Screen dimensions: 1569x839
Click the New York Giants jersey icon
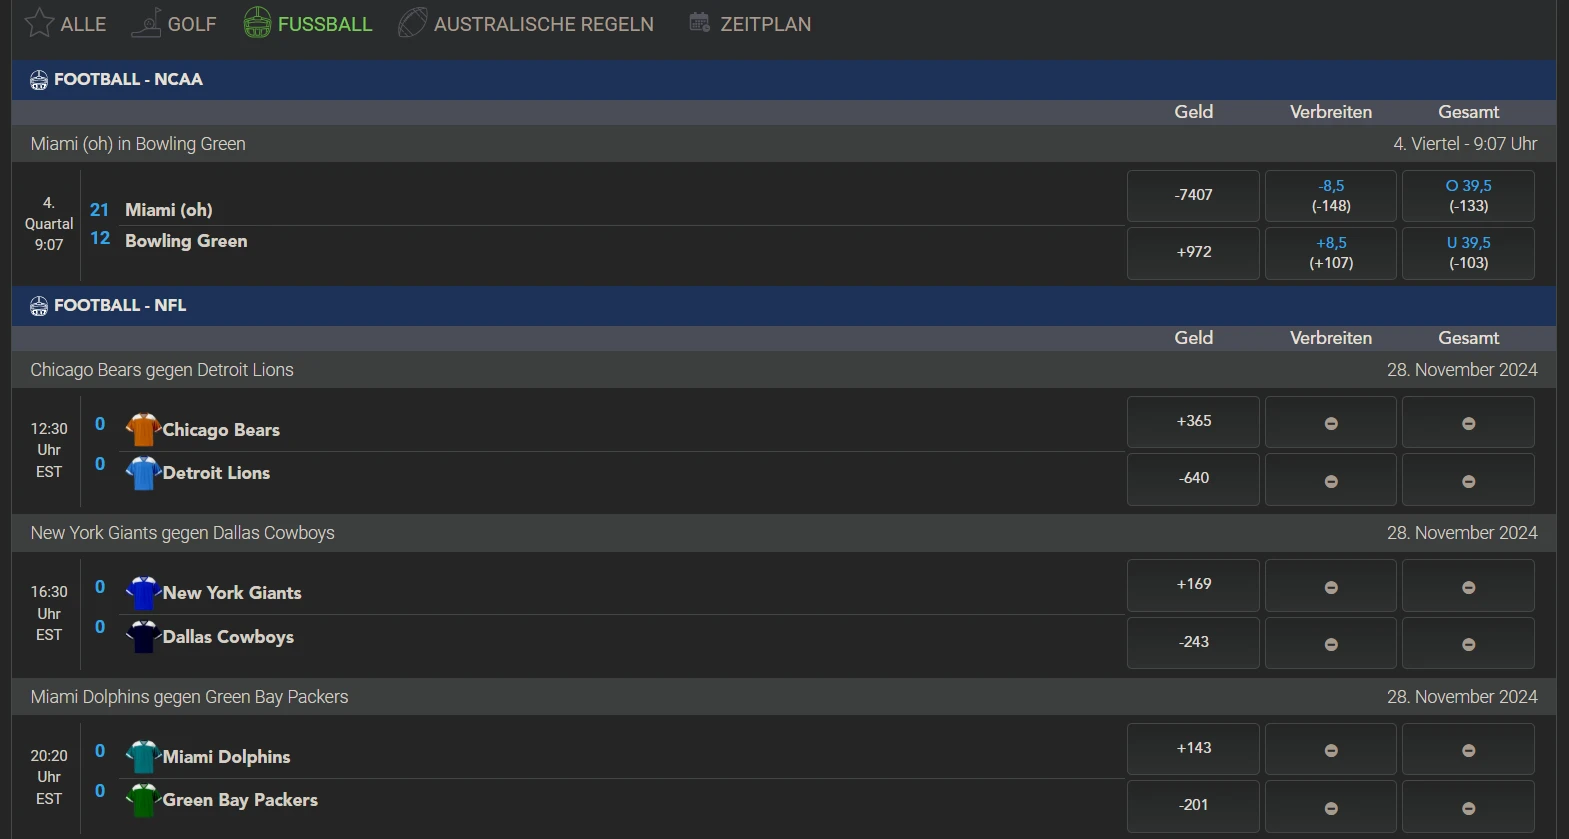tap(143, 593)
